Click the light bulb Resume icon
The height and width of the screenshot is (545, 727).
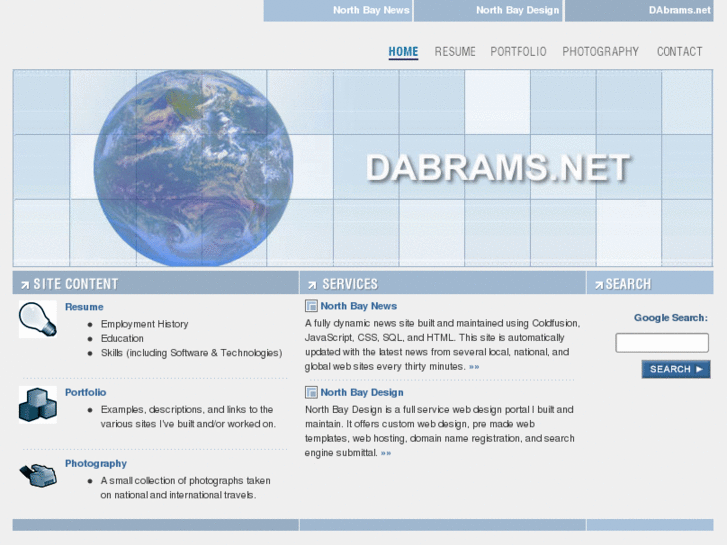pyautogui.click(x=38, y=319)
